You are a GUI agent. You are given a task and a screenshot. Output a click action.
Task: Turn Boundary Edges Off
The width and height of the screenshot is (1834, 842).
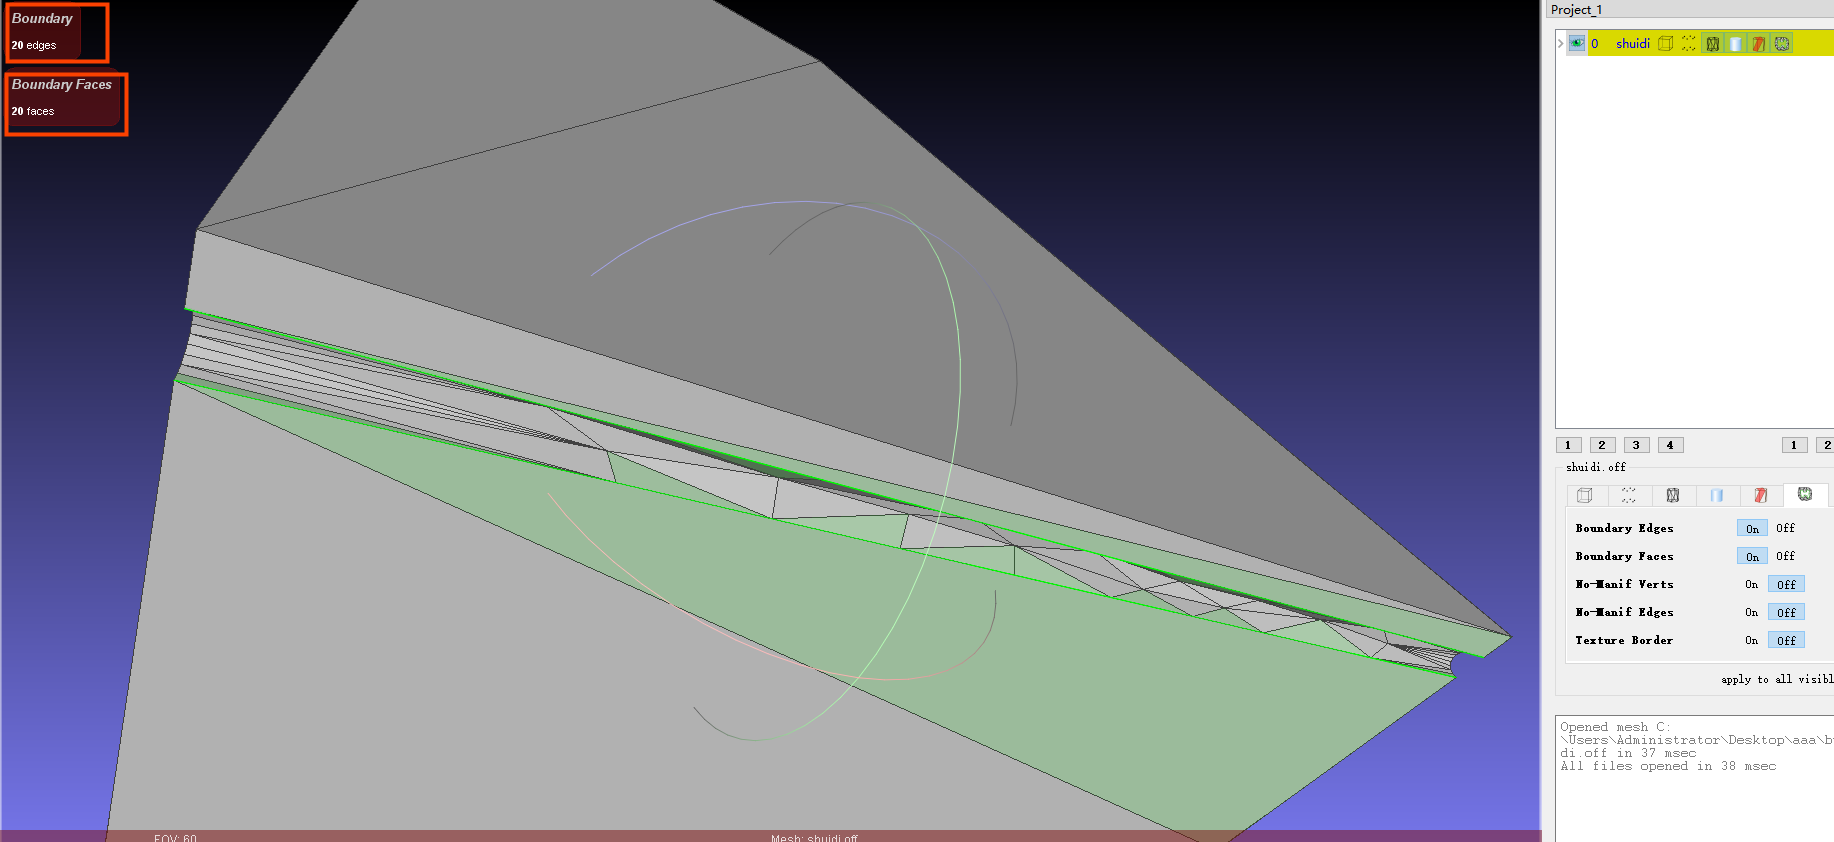1786,528
